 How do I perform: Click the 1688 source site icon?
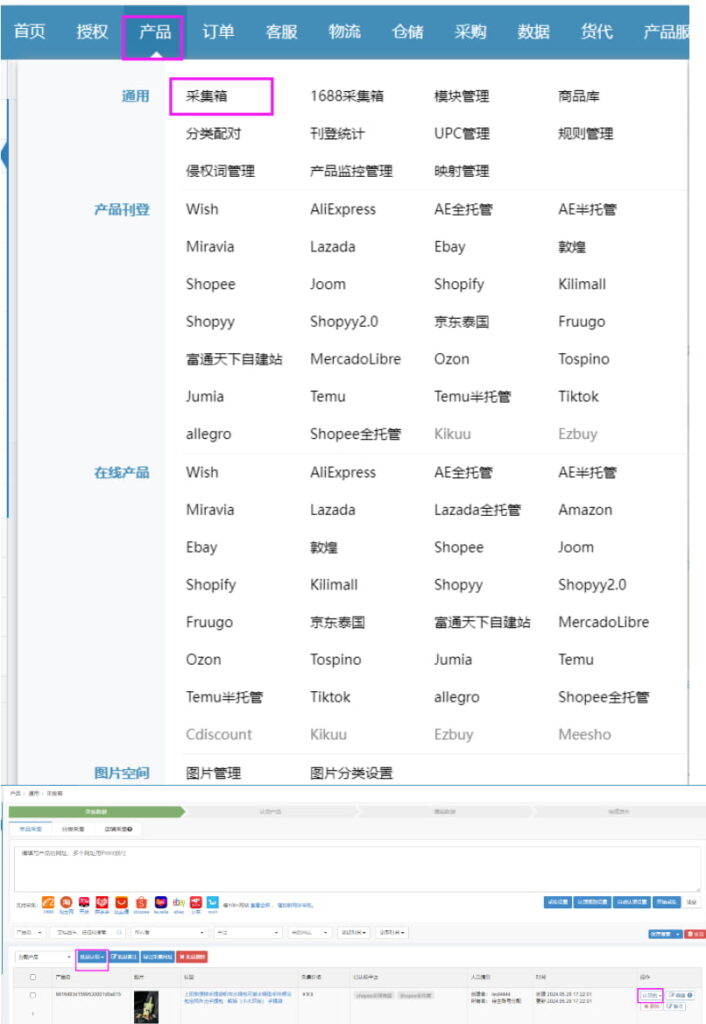tap(48, 903)
